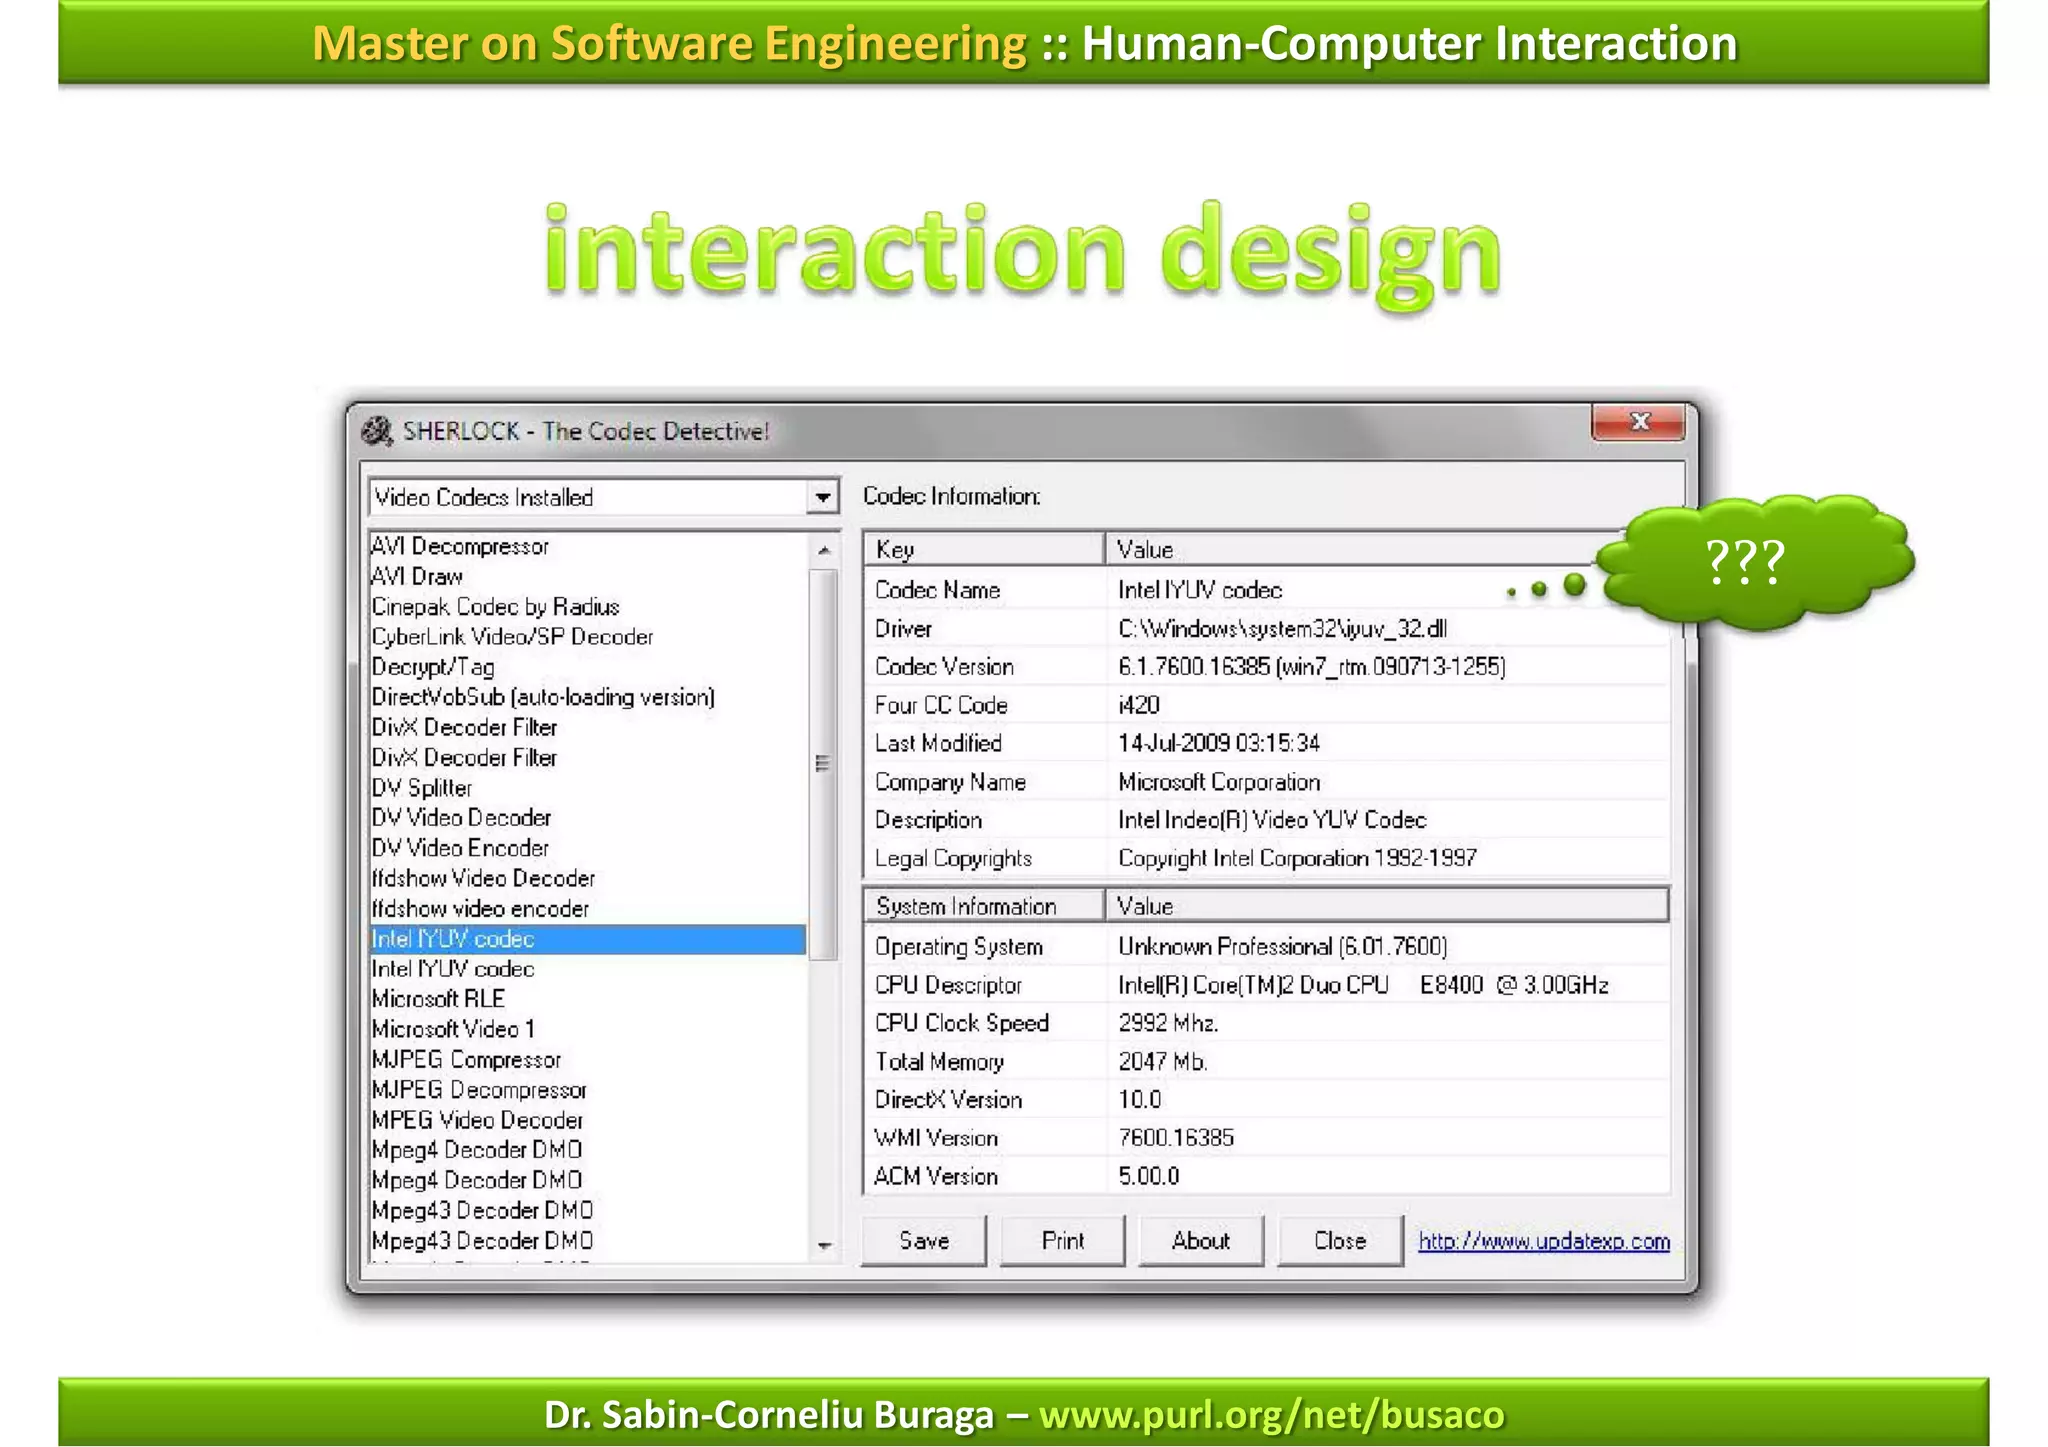The height and width of the screenshot is (1447, 2048).
Task: Click the 2992 Mhz. value
Action: 1168,1023
